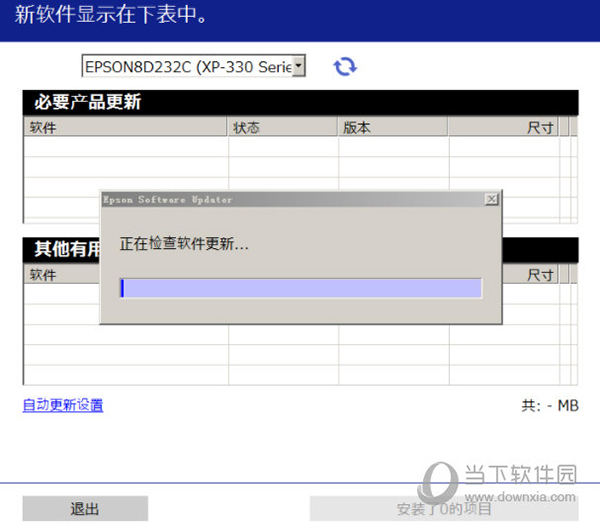The height and width of the screenshot is (526, 600).
Task: Click the refresh arrows icon beside printer dropdown
Action: click(x=345, y=67)
